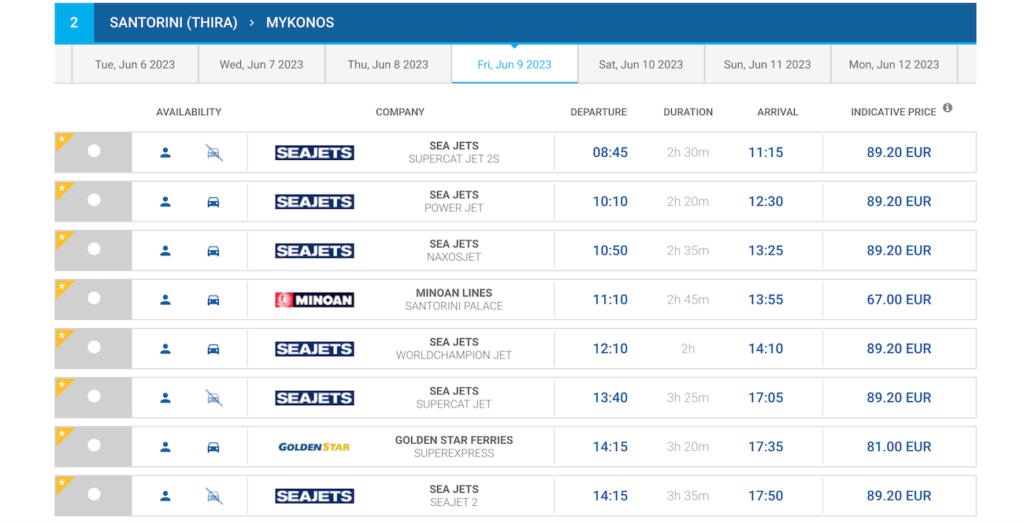1024x525 pixels.
Task: Click the 12:30 arrival time
Action: [765, 202]
